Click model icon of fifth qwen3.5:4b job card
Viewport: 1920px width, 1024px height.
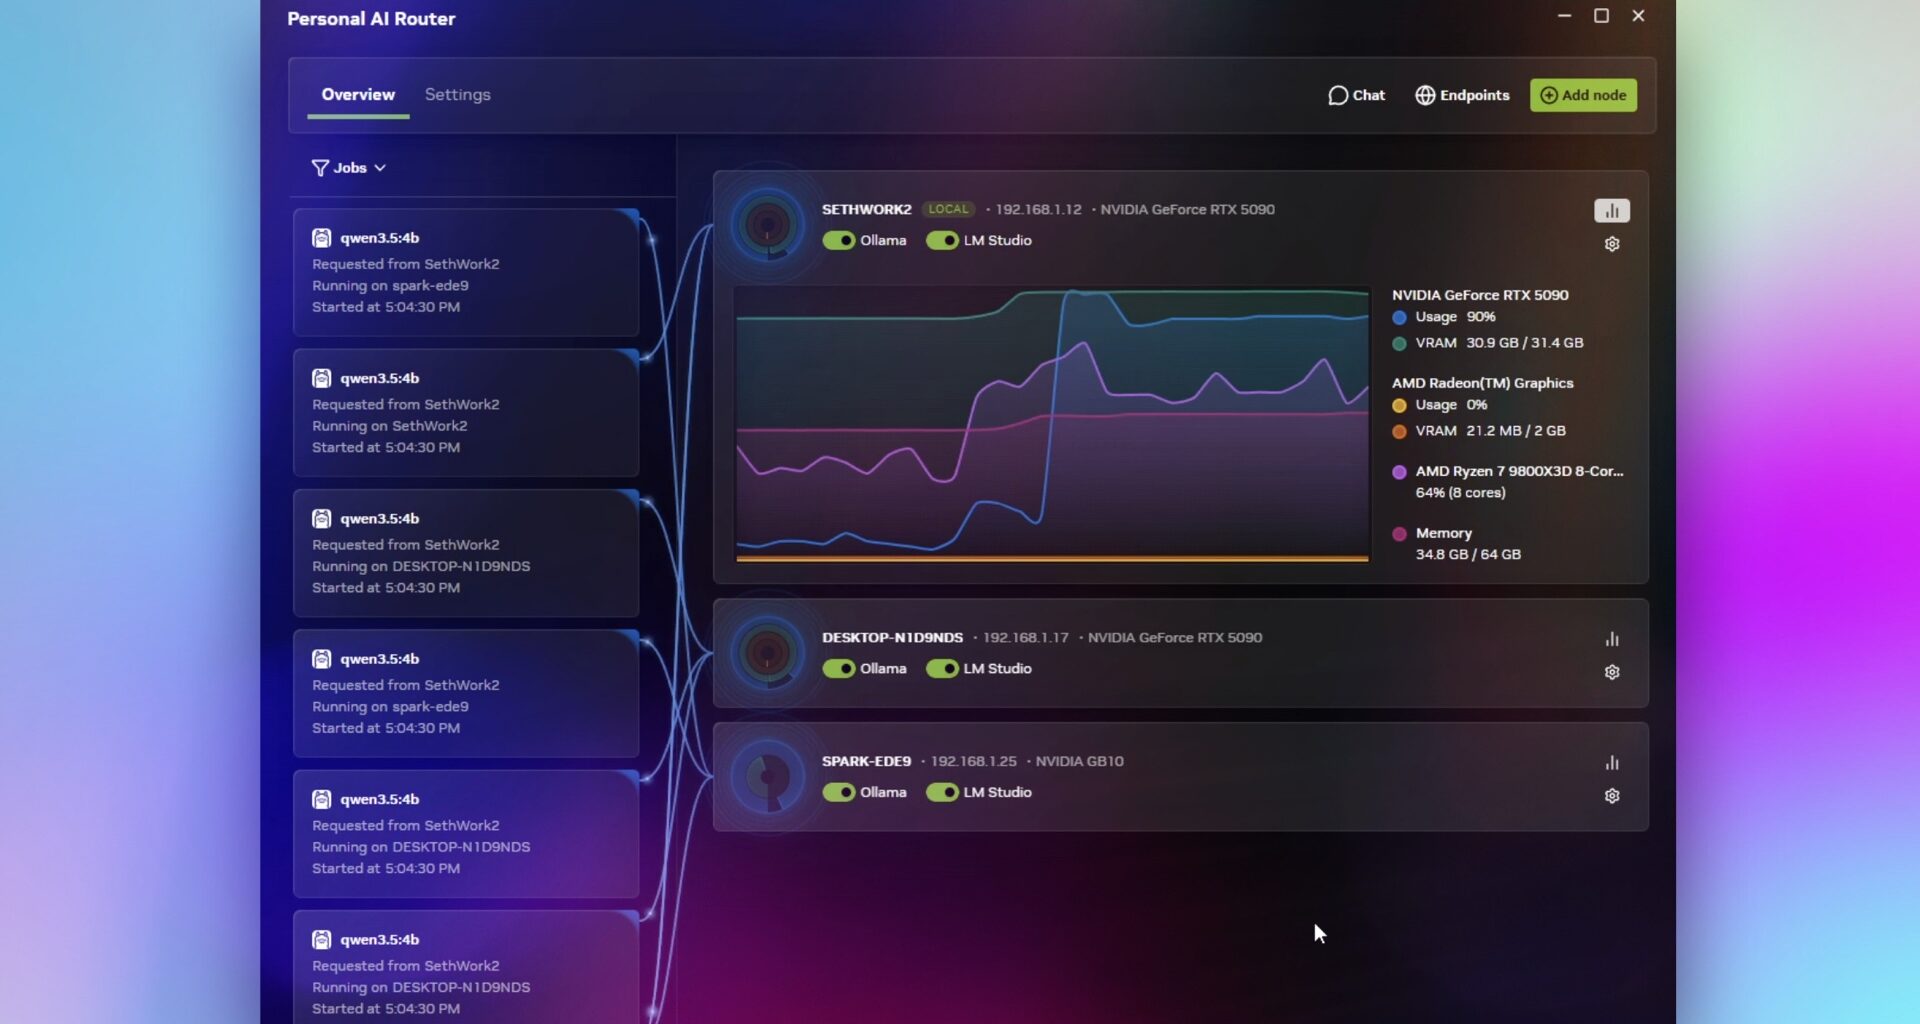[321, 799]
